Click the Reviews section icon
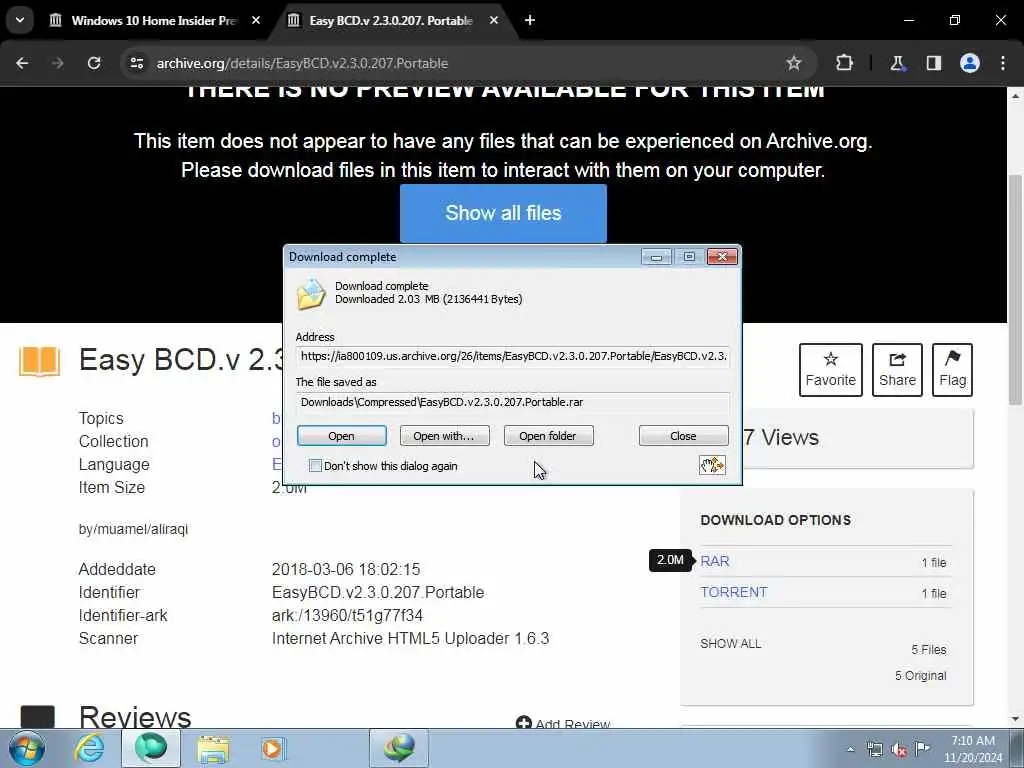The height and width of the screenshot is (768, 1024). 38,716
